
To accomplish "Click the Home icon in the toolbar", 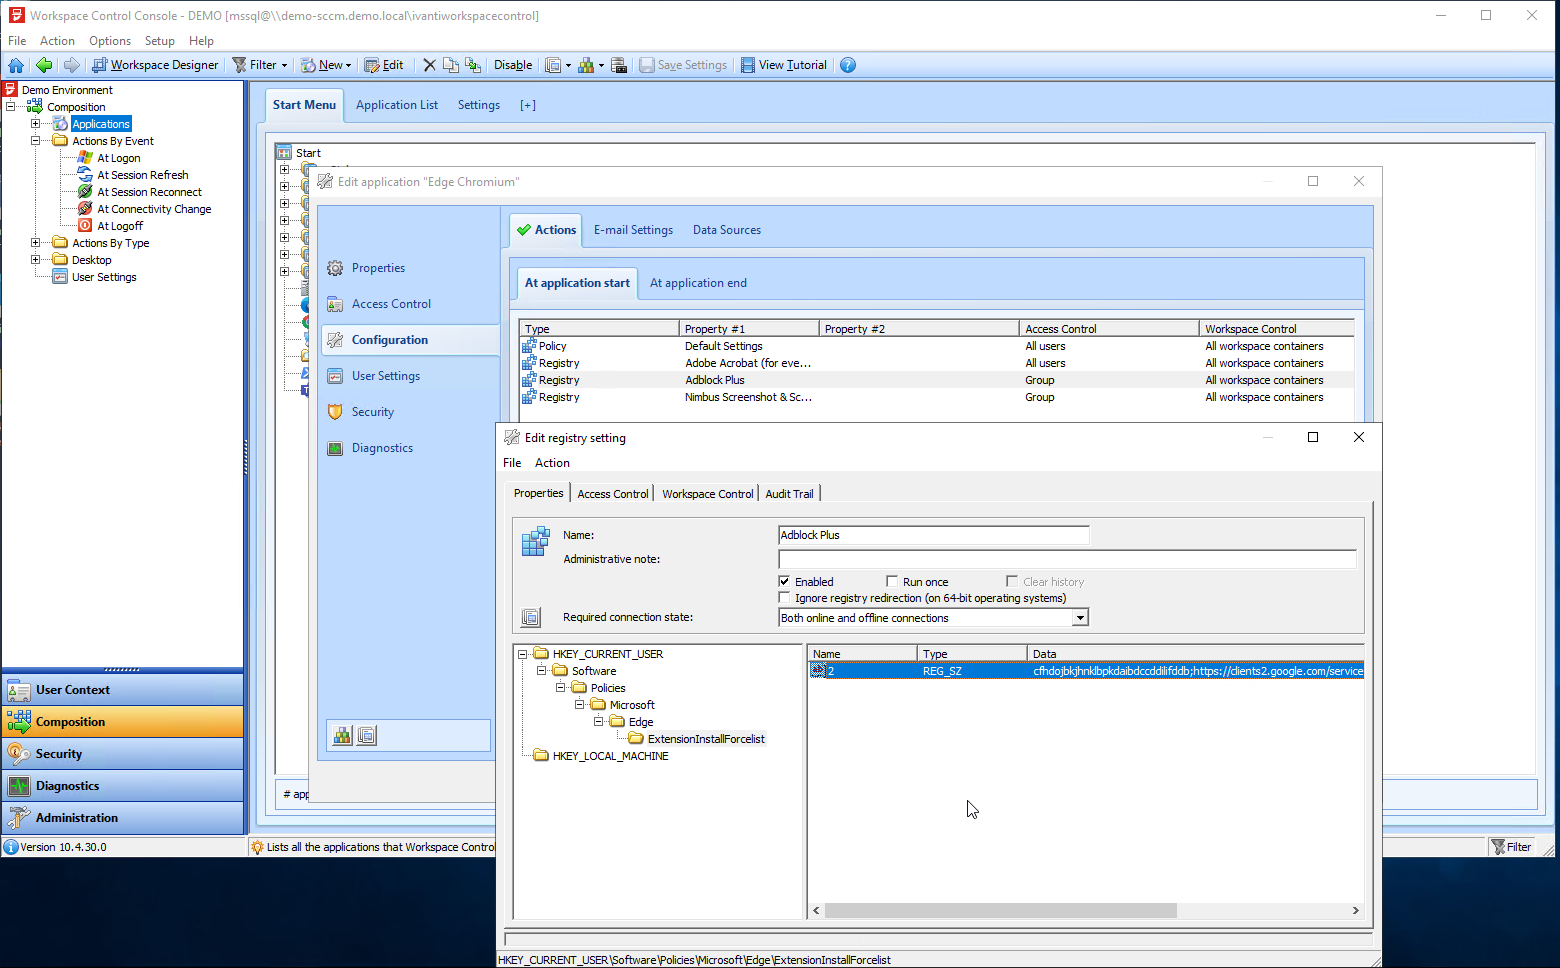I will (x=16, y=65).
